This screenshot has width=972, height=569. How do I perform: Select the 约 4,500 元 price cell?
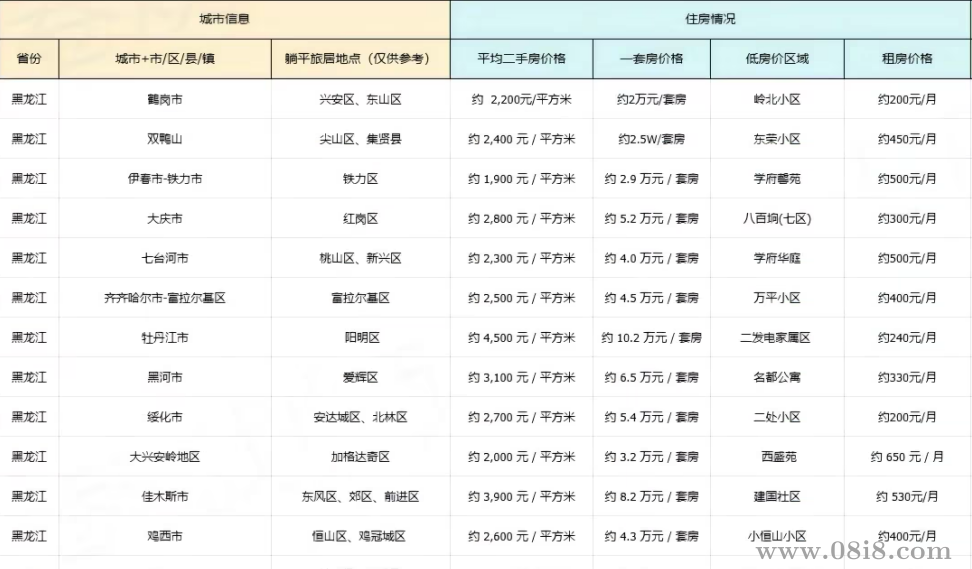(x=521, y=337)
